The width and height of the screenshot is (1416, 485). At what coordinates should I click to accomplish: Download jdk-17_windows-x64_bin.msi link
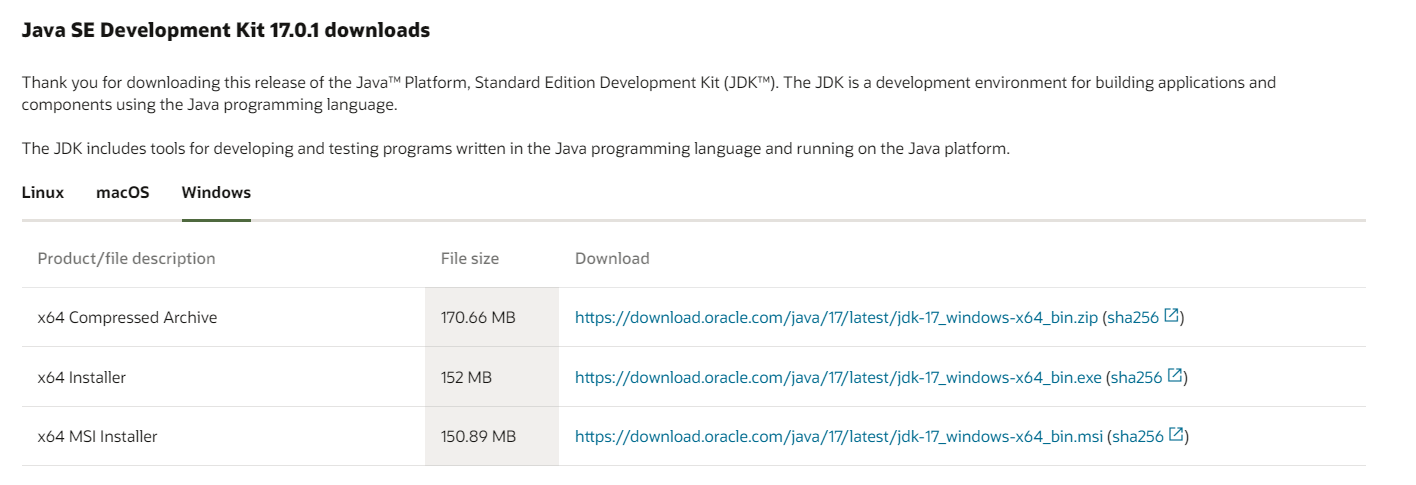[839, 437]
